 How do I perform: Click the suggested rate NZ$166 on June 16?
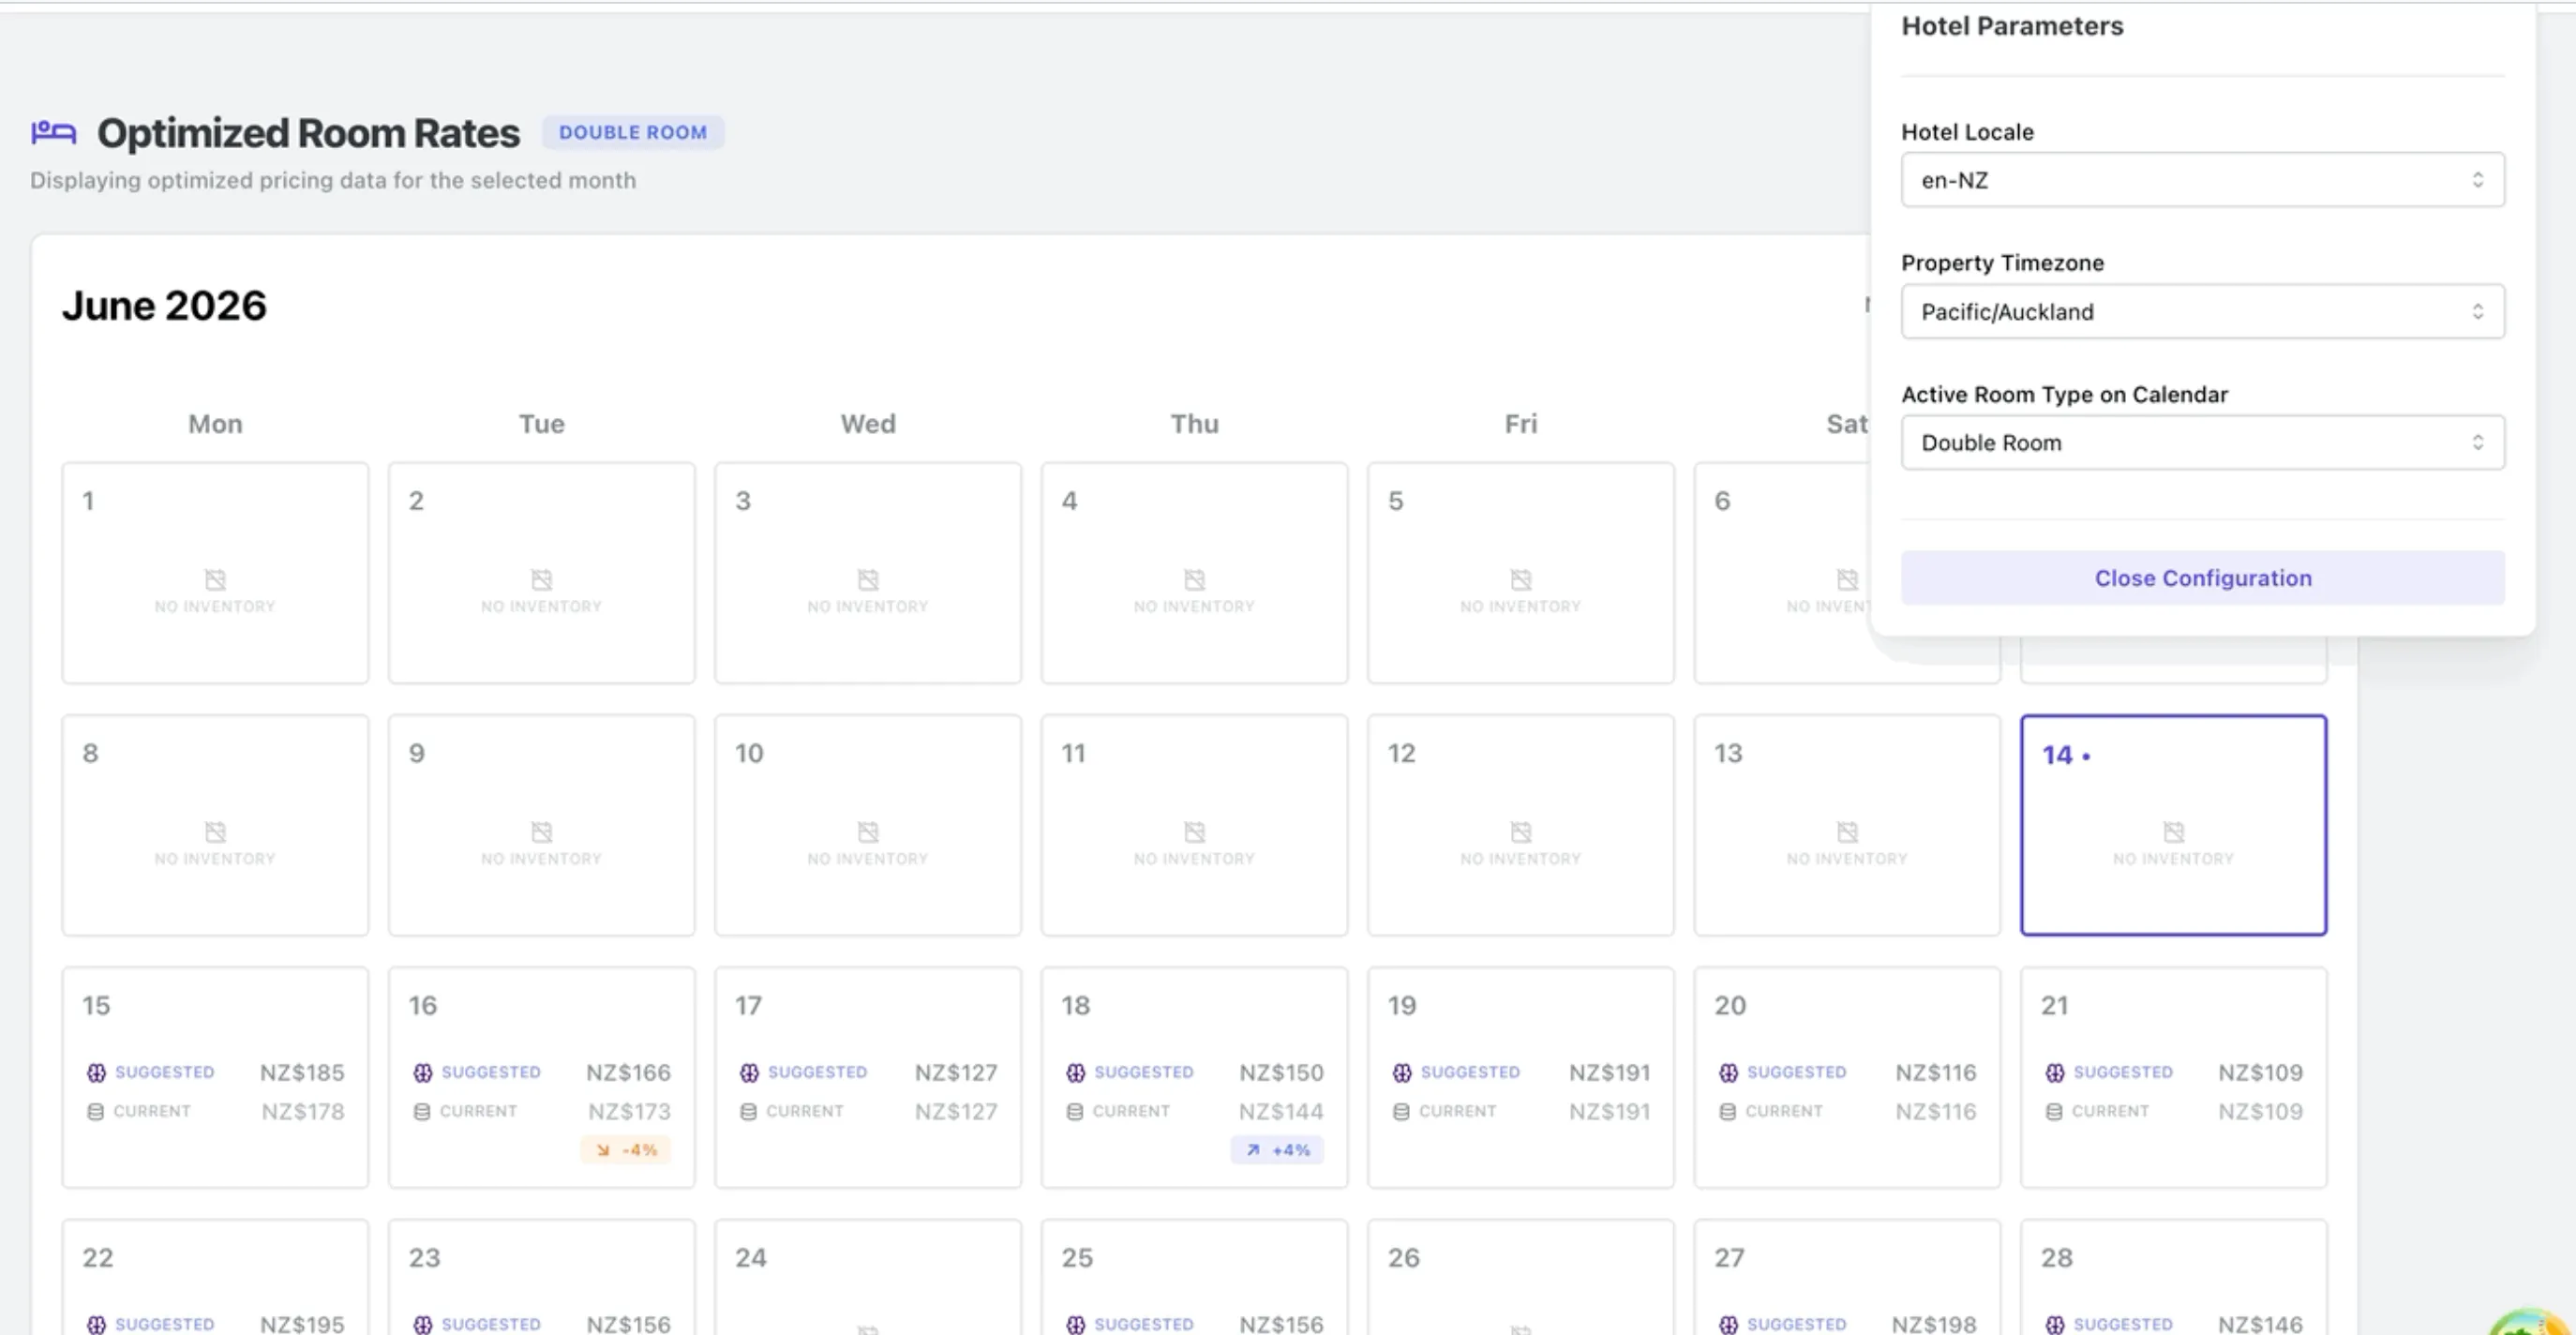[628, 1073]
